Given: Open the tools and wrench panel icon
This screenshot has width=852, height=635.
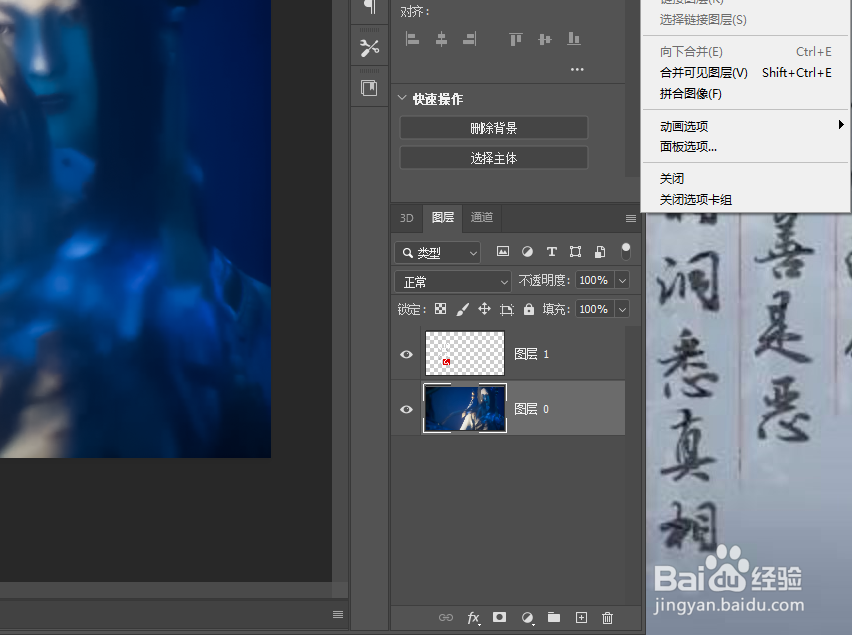Looking at the screenshot, I should [369, 48].
